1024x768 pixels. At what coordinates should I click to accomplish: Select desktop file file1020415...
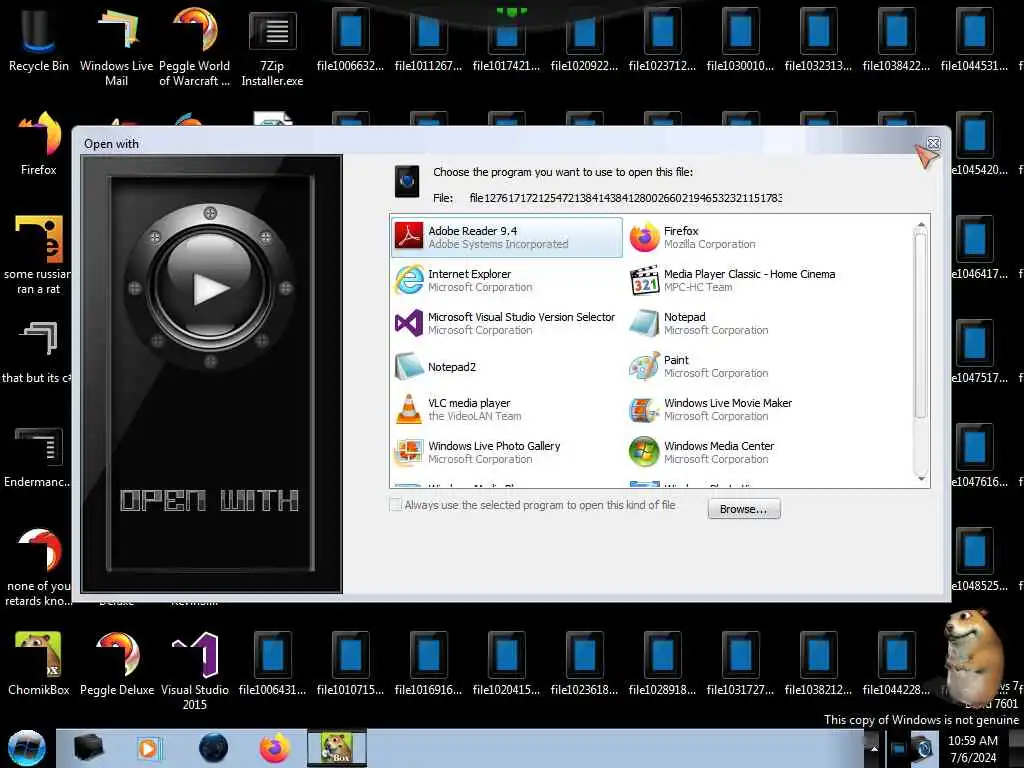point(506,664)
